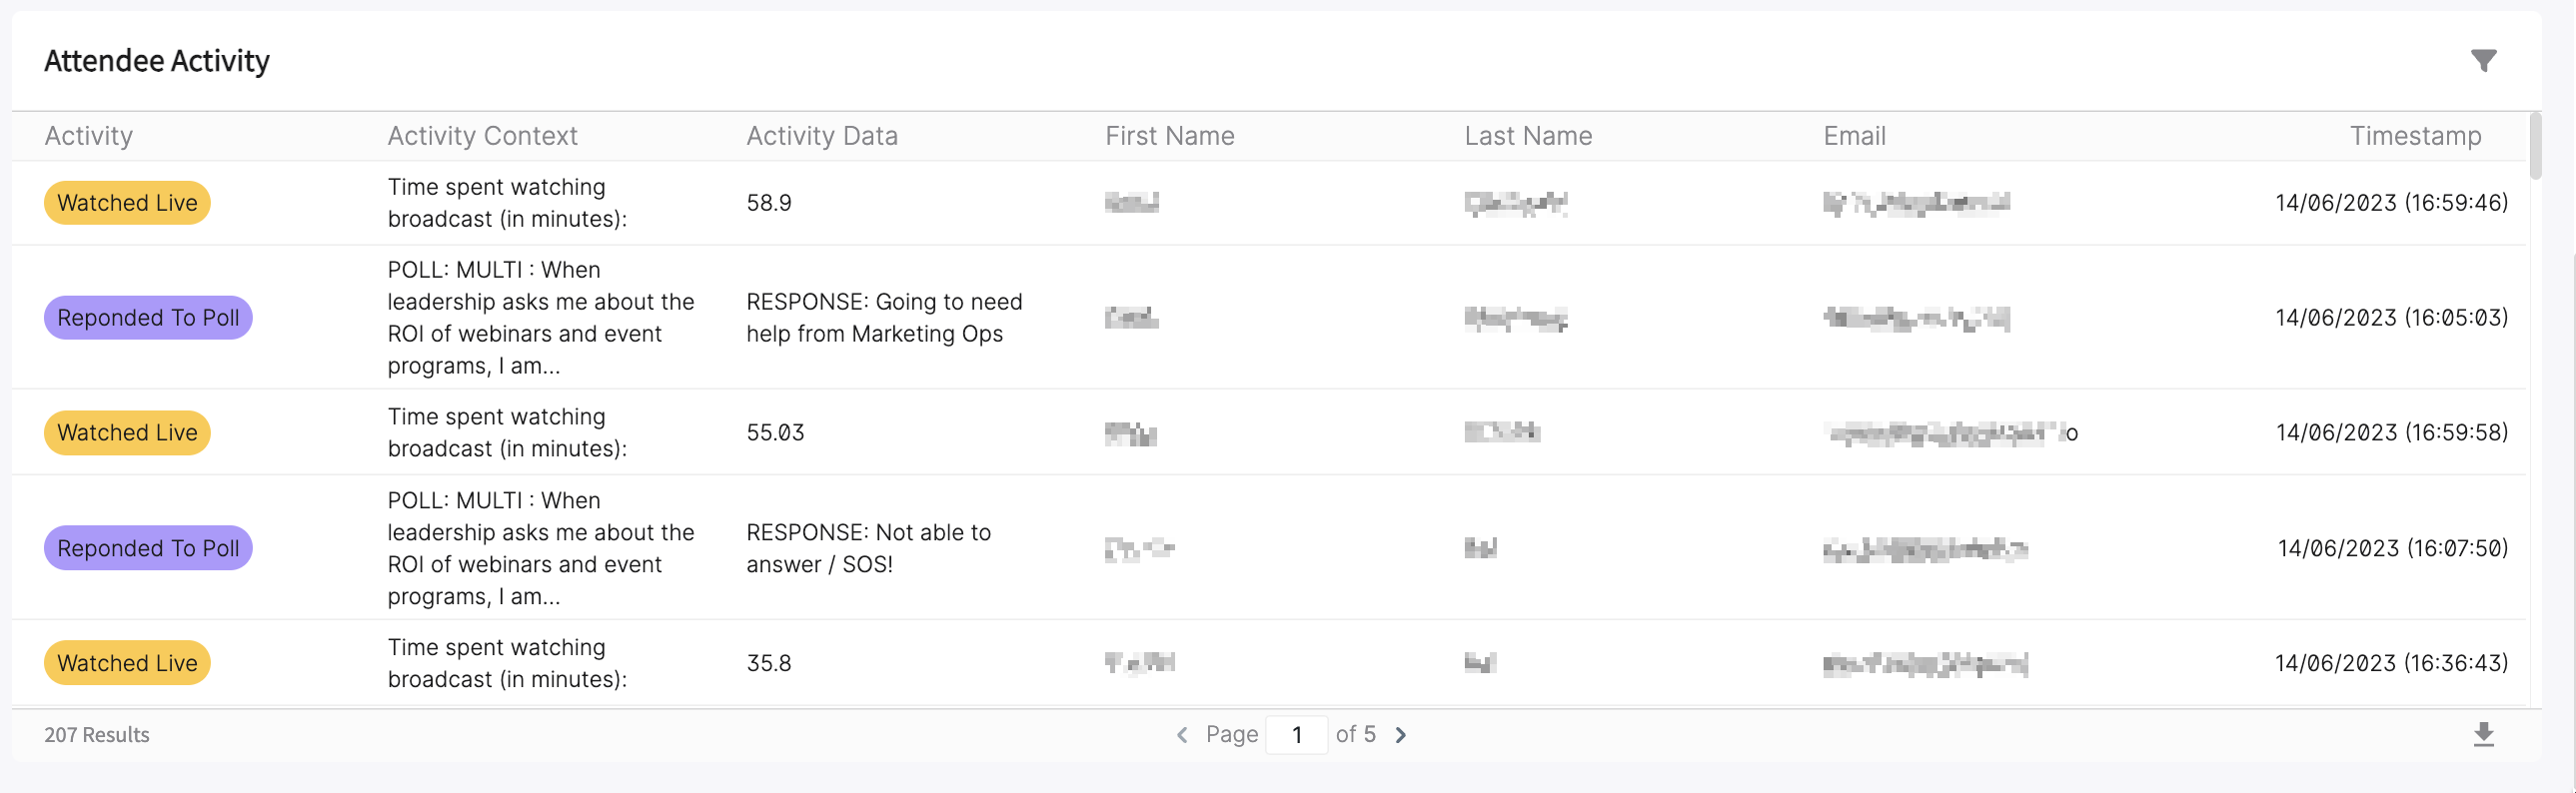Sort by the Timestamp column header
This screenshot has width=2576, height=793.
pos(2415,136)
